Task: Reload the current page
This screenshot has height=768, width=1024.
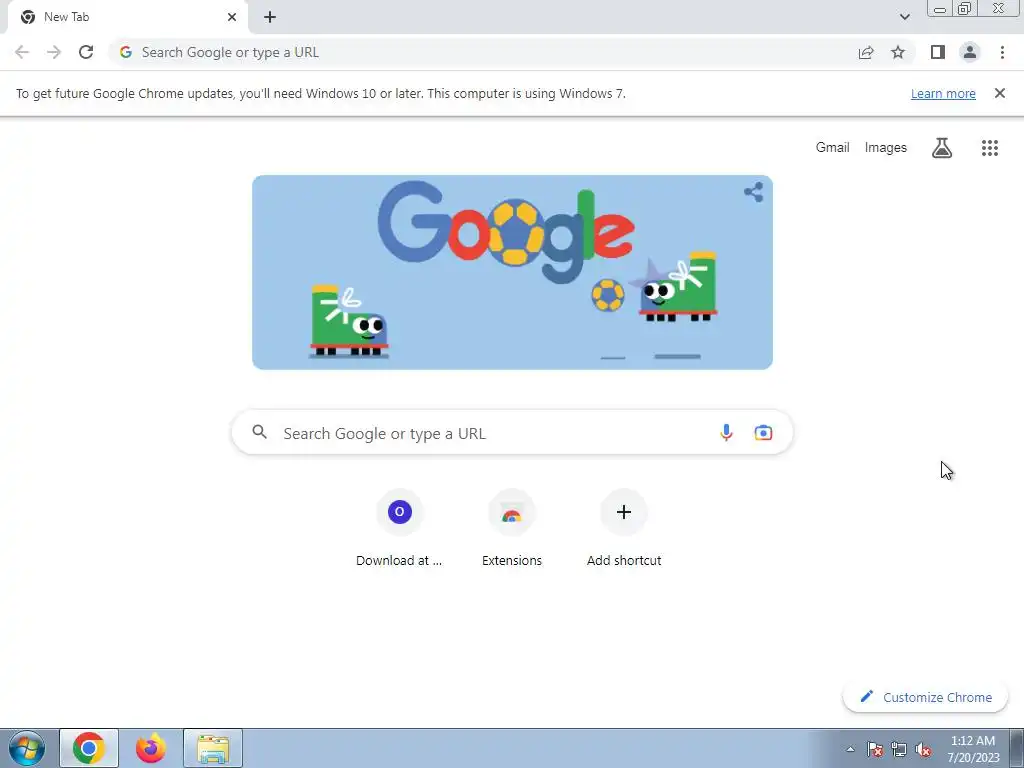Action: pyautogui.click(x=86, y=52)
